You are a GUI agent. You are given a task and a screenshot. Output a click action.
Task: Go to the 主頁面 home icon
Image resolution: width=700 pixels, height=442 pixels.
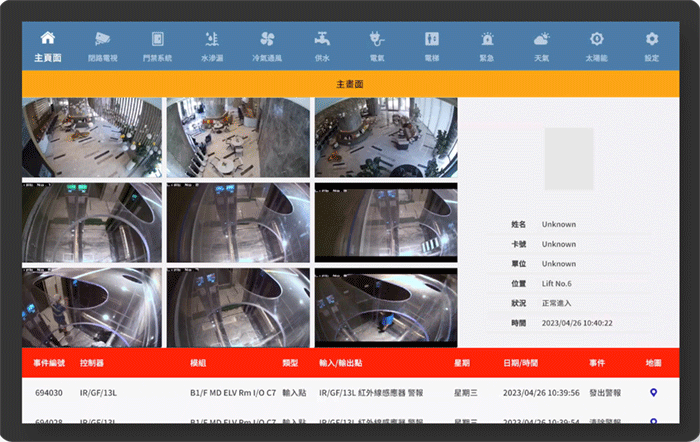[47, 46]
